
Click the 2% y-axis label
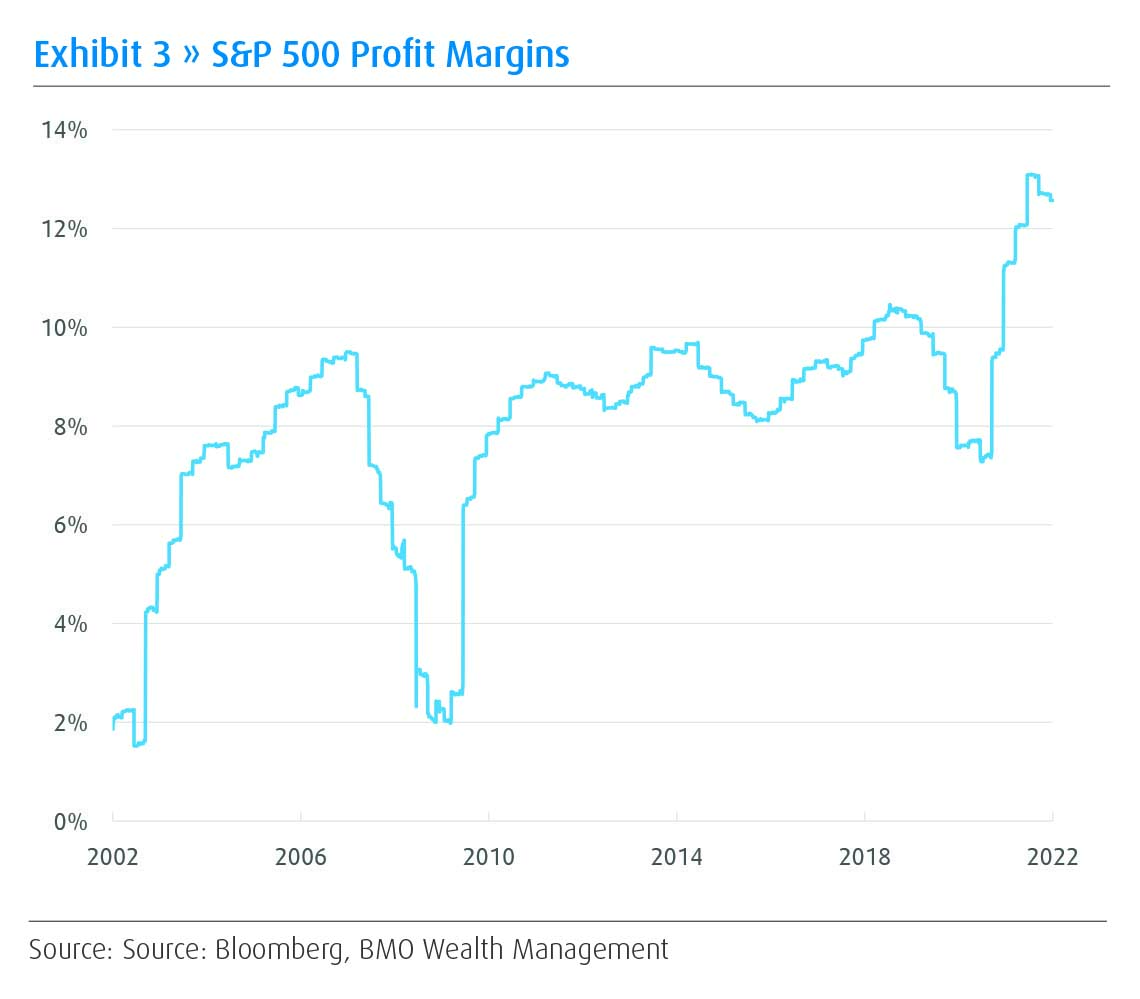point(72,723)
